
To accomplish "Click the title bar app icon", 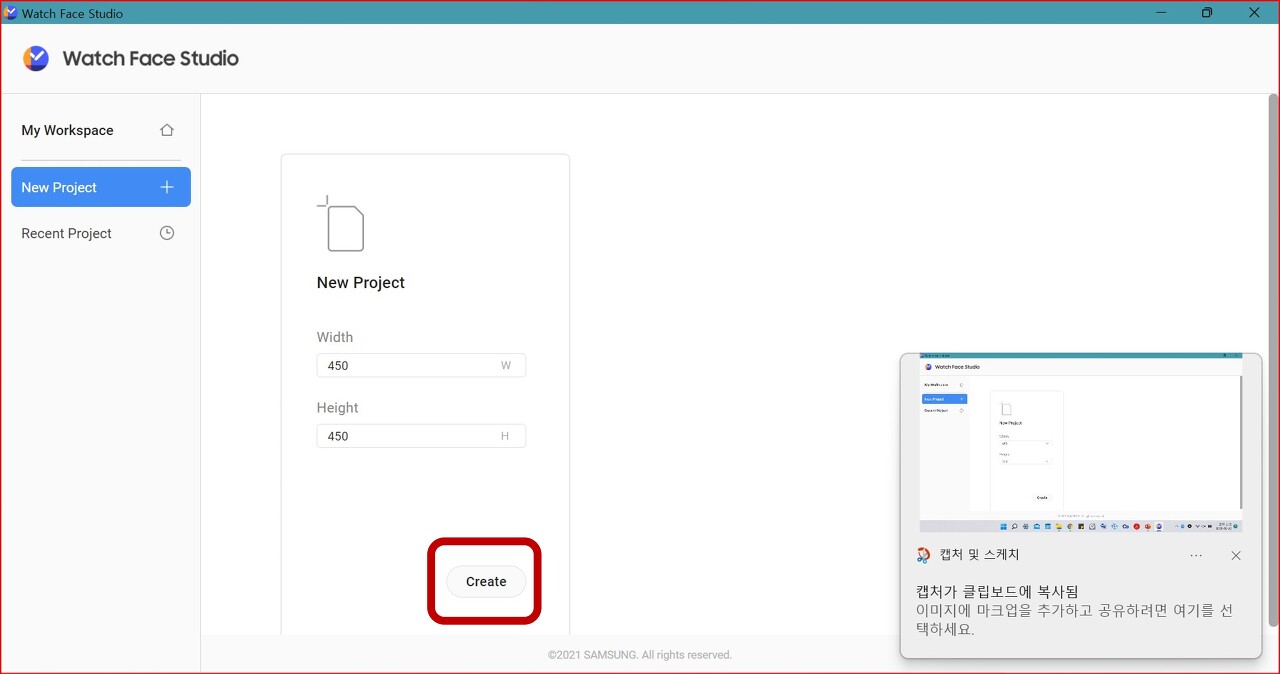I will point(10,13).
